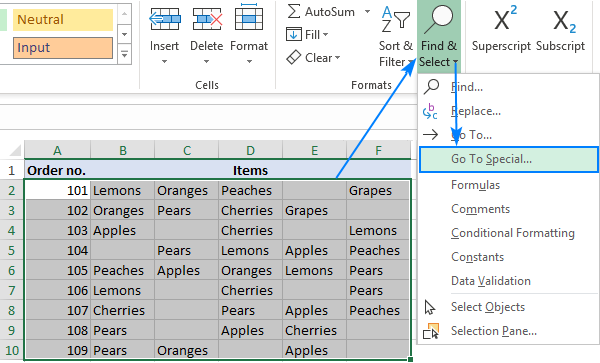The width and height of the screenshot is (600, 363).
Task: Click the Insert cells icon
Action: (x=165, y=19)
